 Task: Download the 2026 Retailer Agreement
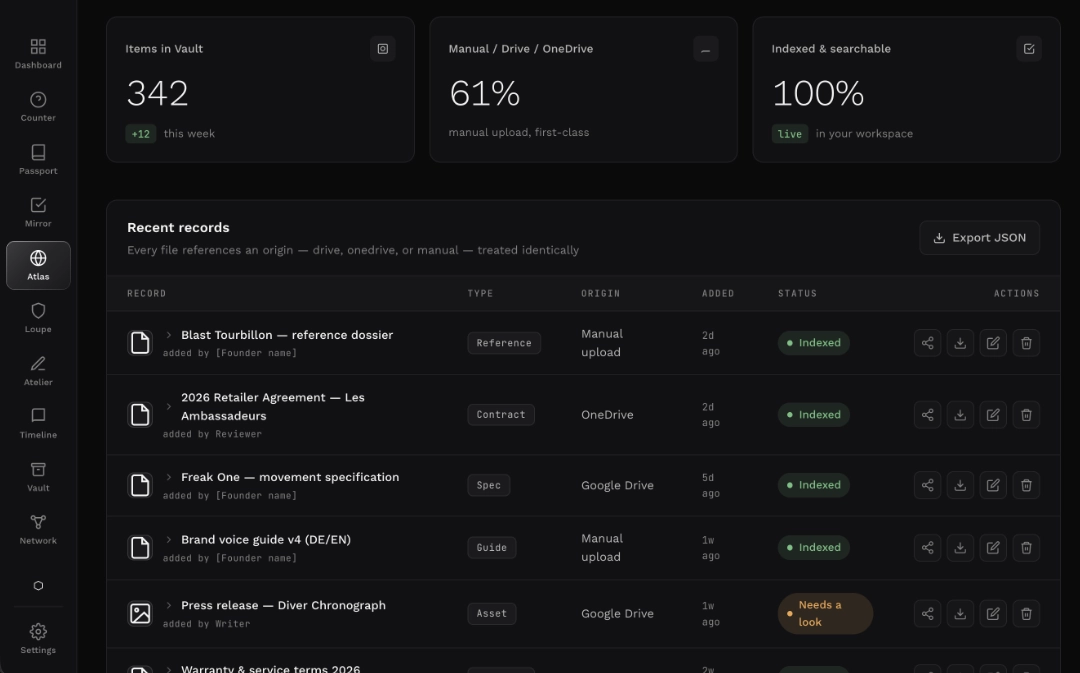tap(960, 415)
